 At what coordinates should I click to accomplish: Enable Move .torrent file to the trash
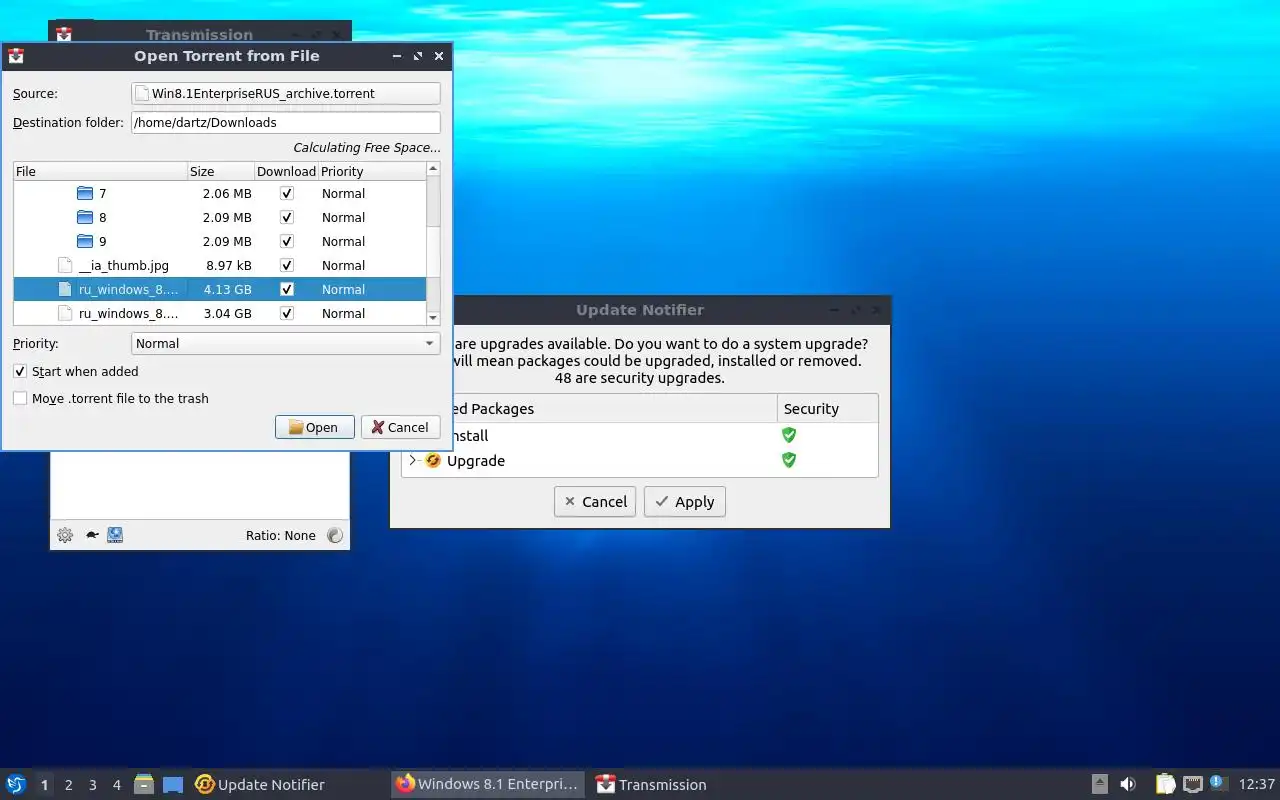pos(20,398)
